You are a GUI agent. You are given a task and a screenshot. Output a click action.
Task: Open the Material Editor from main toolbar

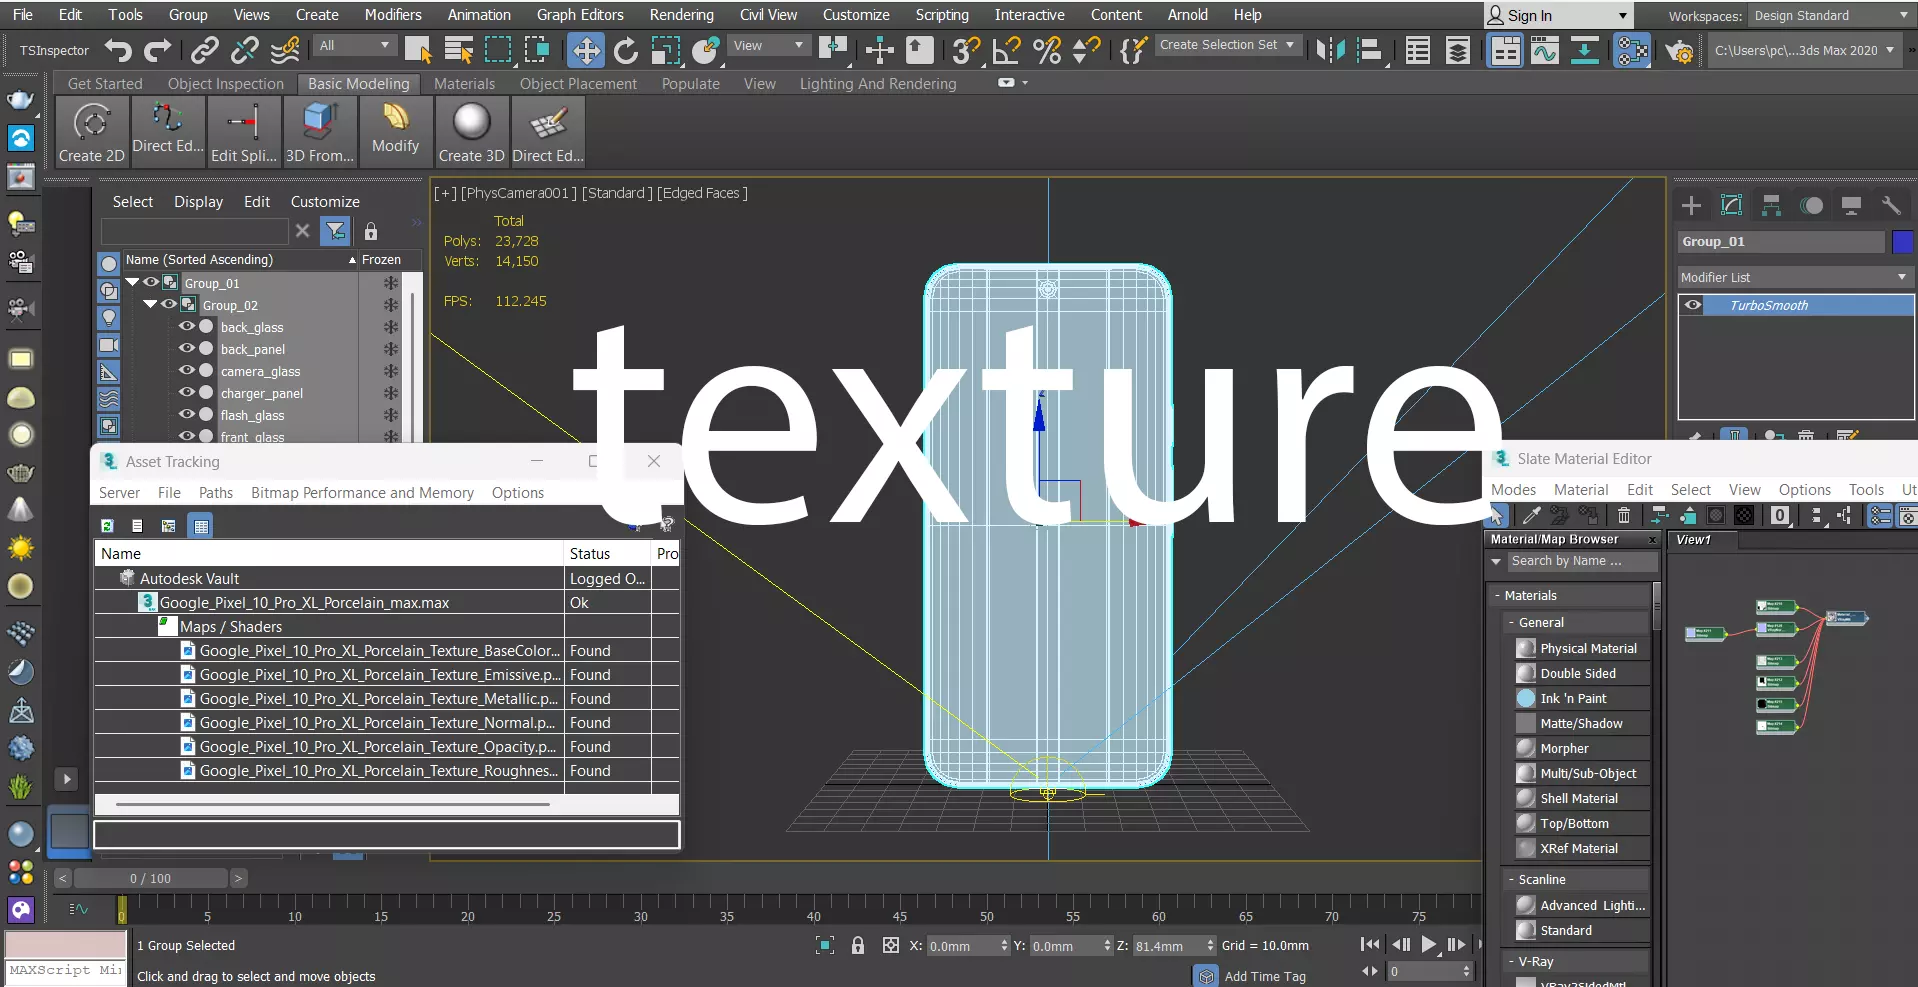(1632, 50)
